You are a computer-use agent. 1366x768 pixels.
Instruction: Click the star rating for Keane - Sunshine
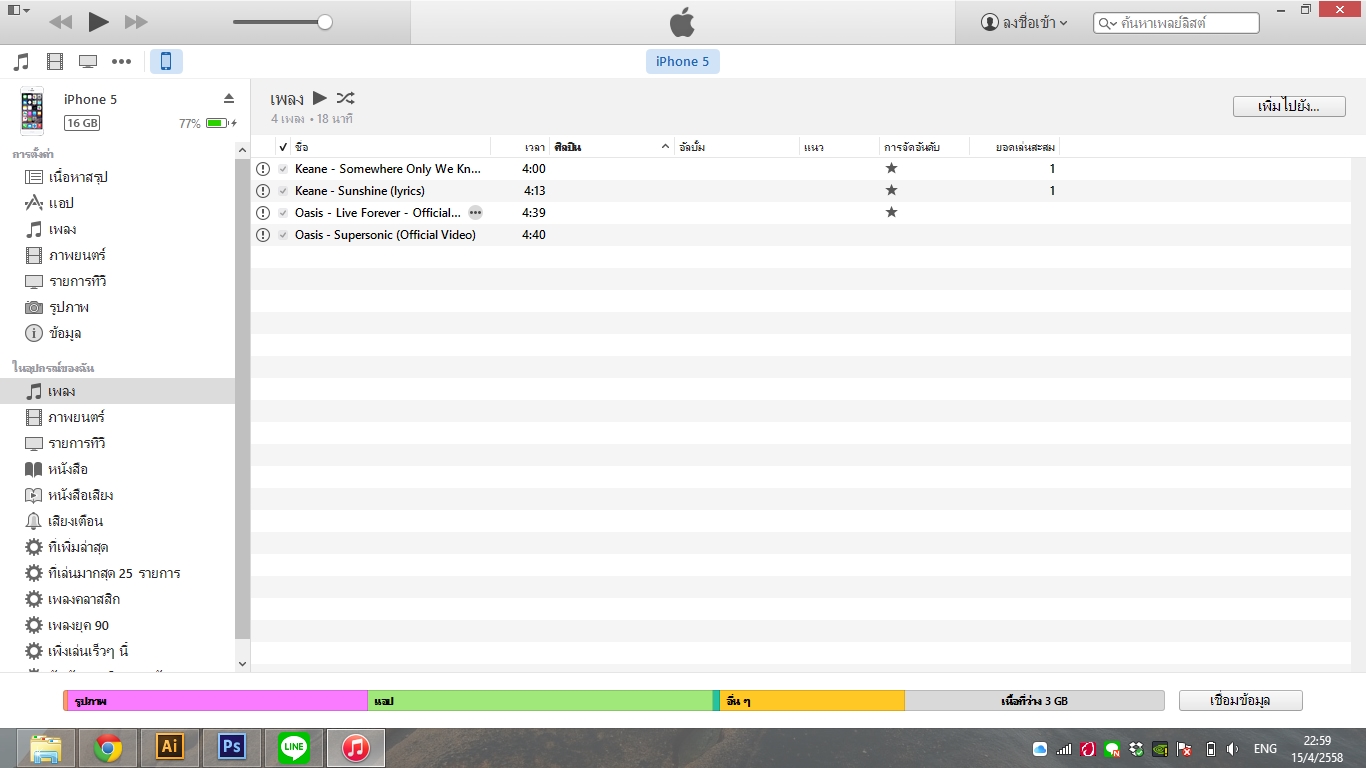(x=892, y=191)
